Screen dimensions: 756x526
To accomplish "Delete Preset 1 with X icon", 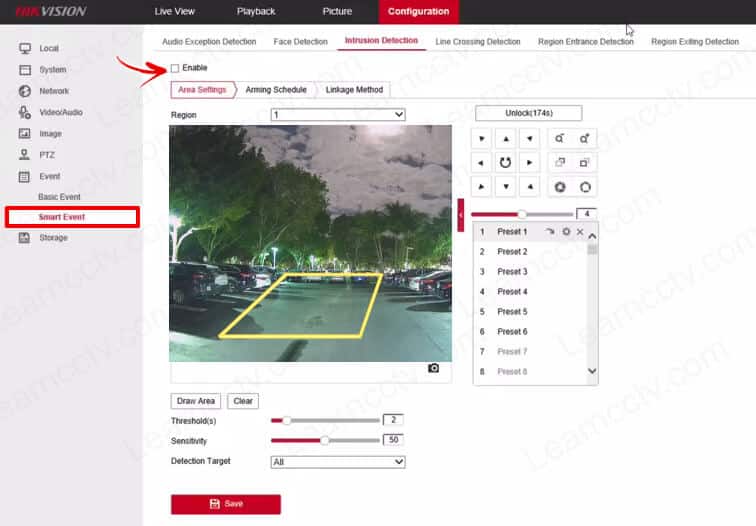I will (580, 232).
